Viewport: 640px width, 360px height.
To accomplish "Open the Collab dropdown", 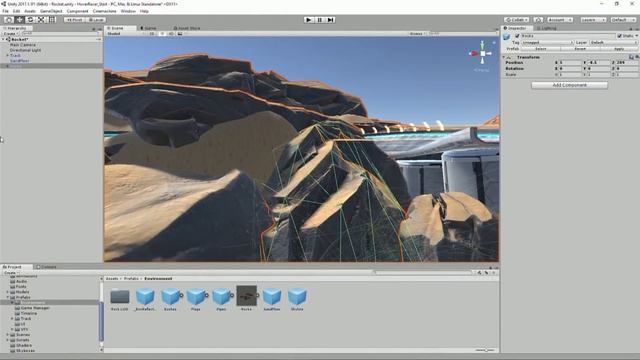I will tap(517, 20).
